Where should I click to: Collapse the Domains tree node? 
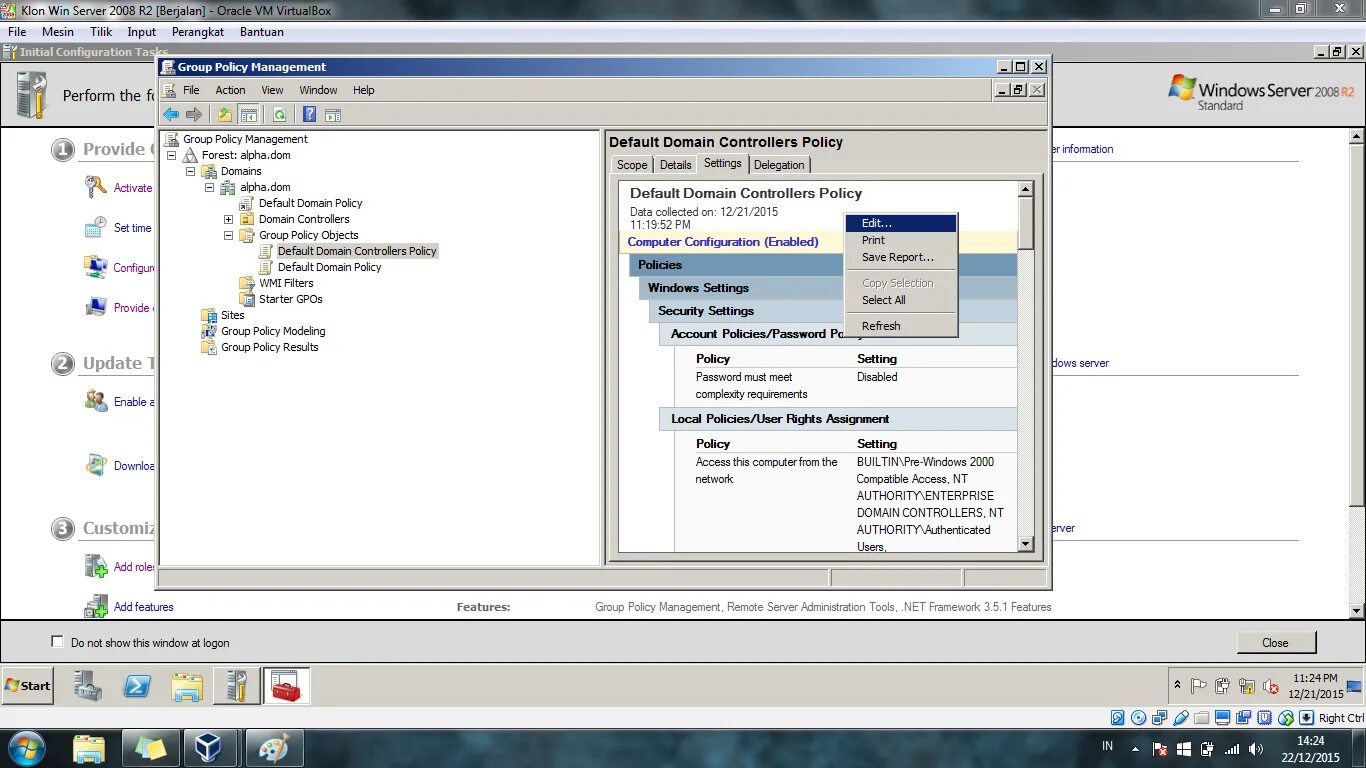click(190, 171)
